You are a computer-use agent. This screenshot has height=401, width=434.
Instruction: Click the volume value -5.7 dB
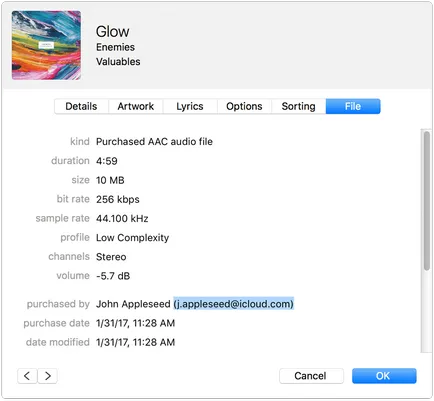[113, 276]
